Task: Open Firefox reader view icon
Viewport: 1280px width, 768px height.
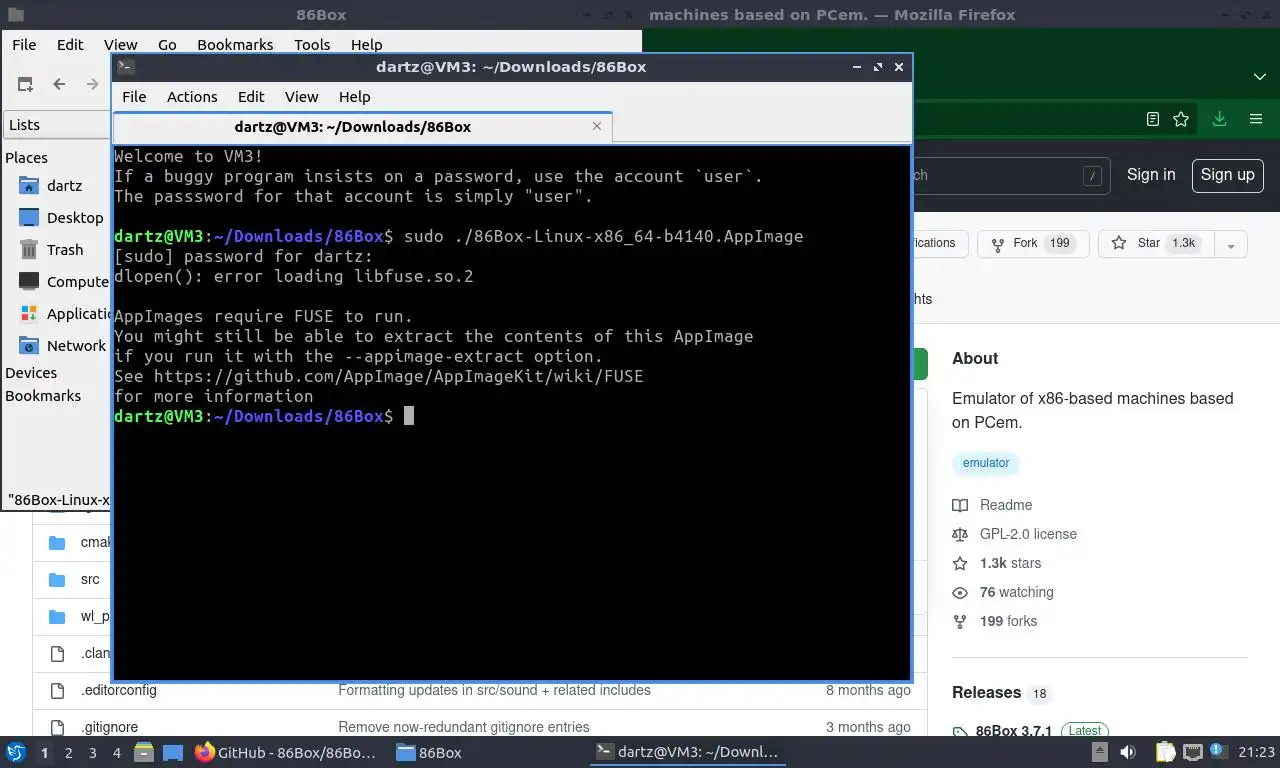Action: pyautogui.click(x=1152, y=119)
